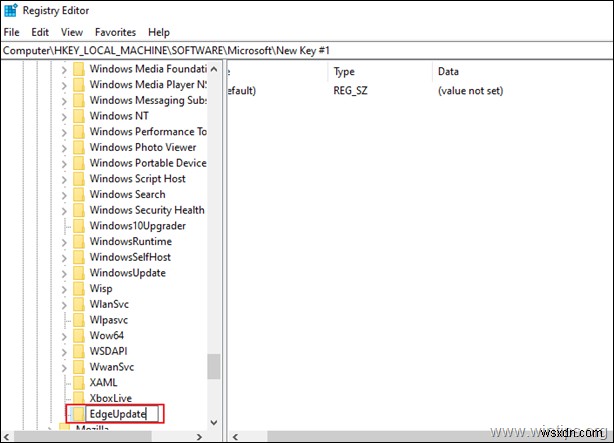Click the Windows NT folder icon
The height and width of the screenshot is (443, 614).
click(79, 116)
